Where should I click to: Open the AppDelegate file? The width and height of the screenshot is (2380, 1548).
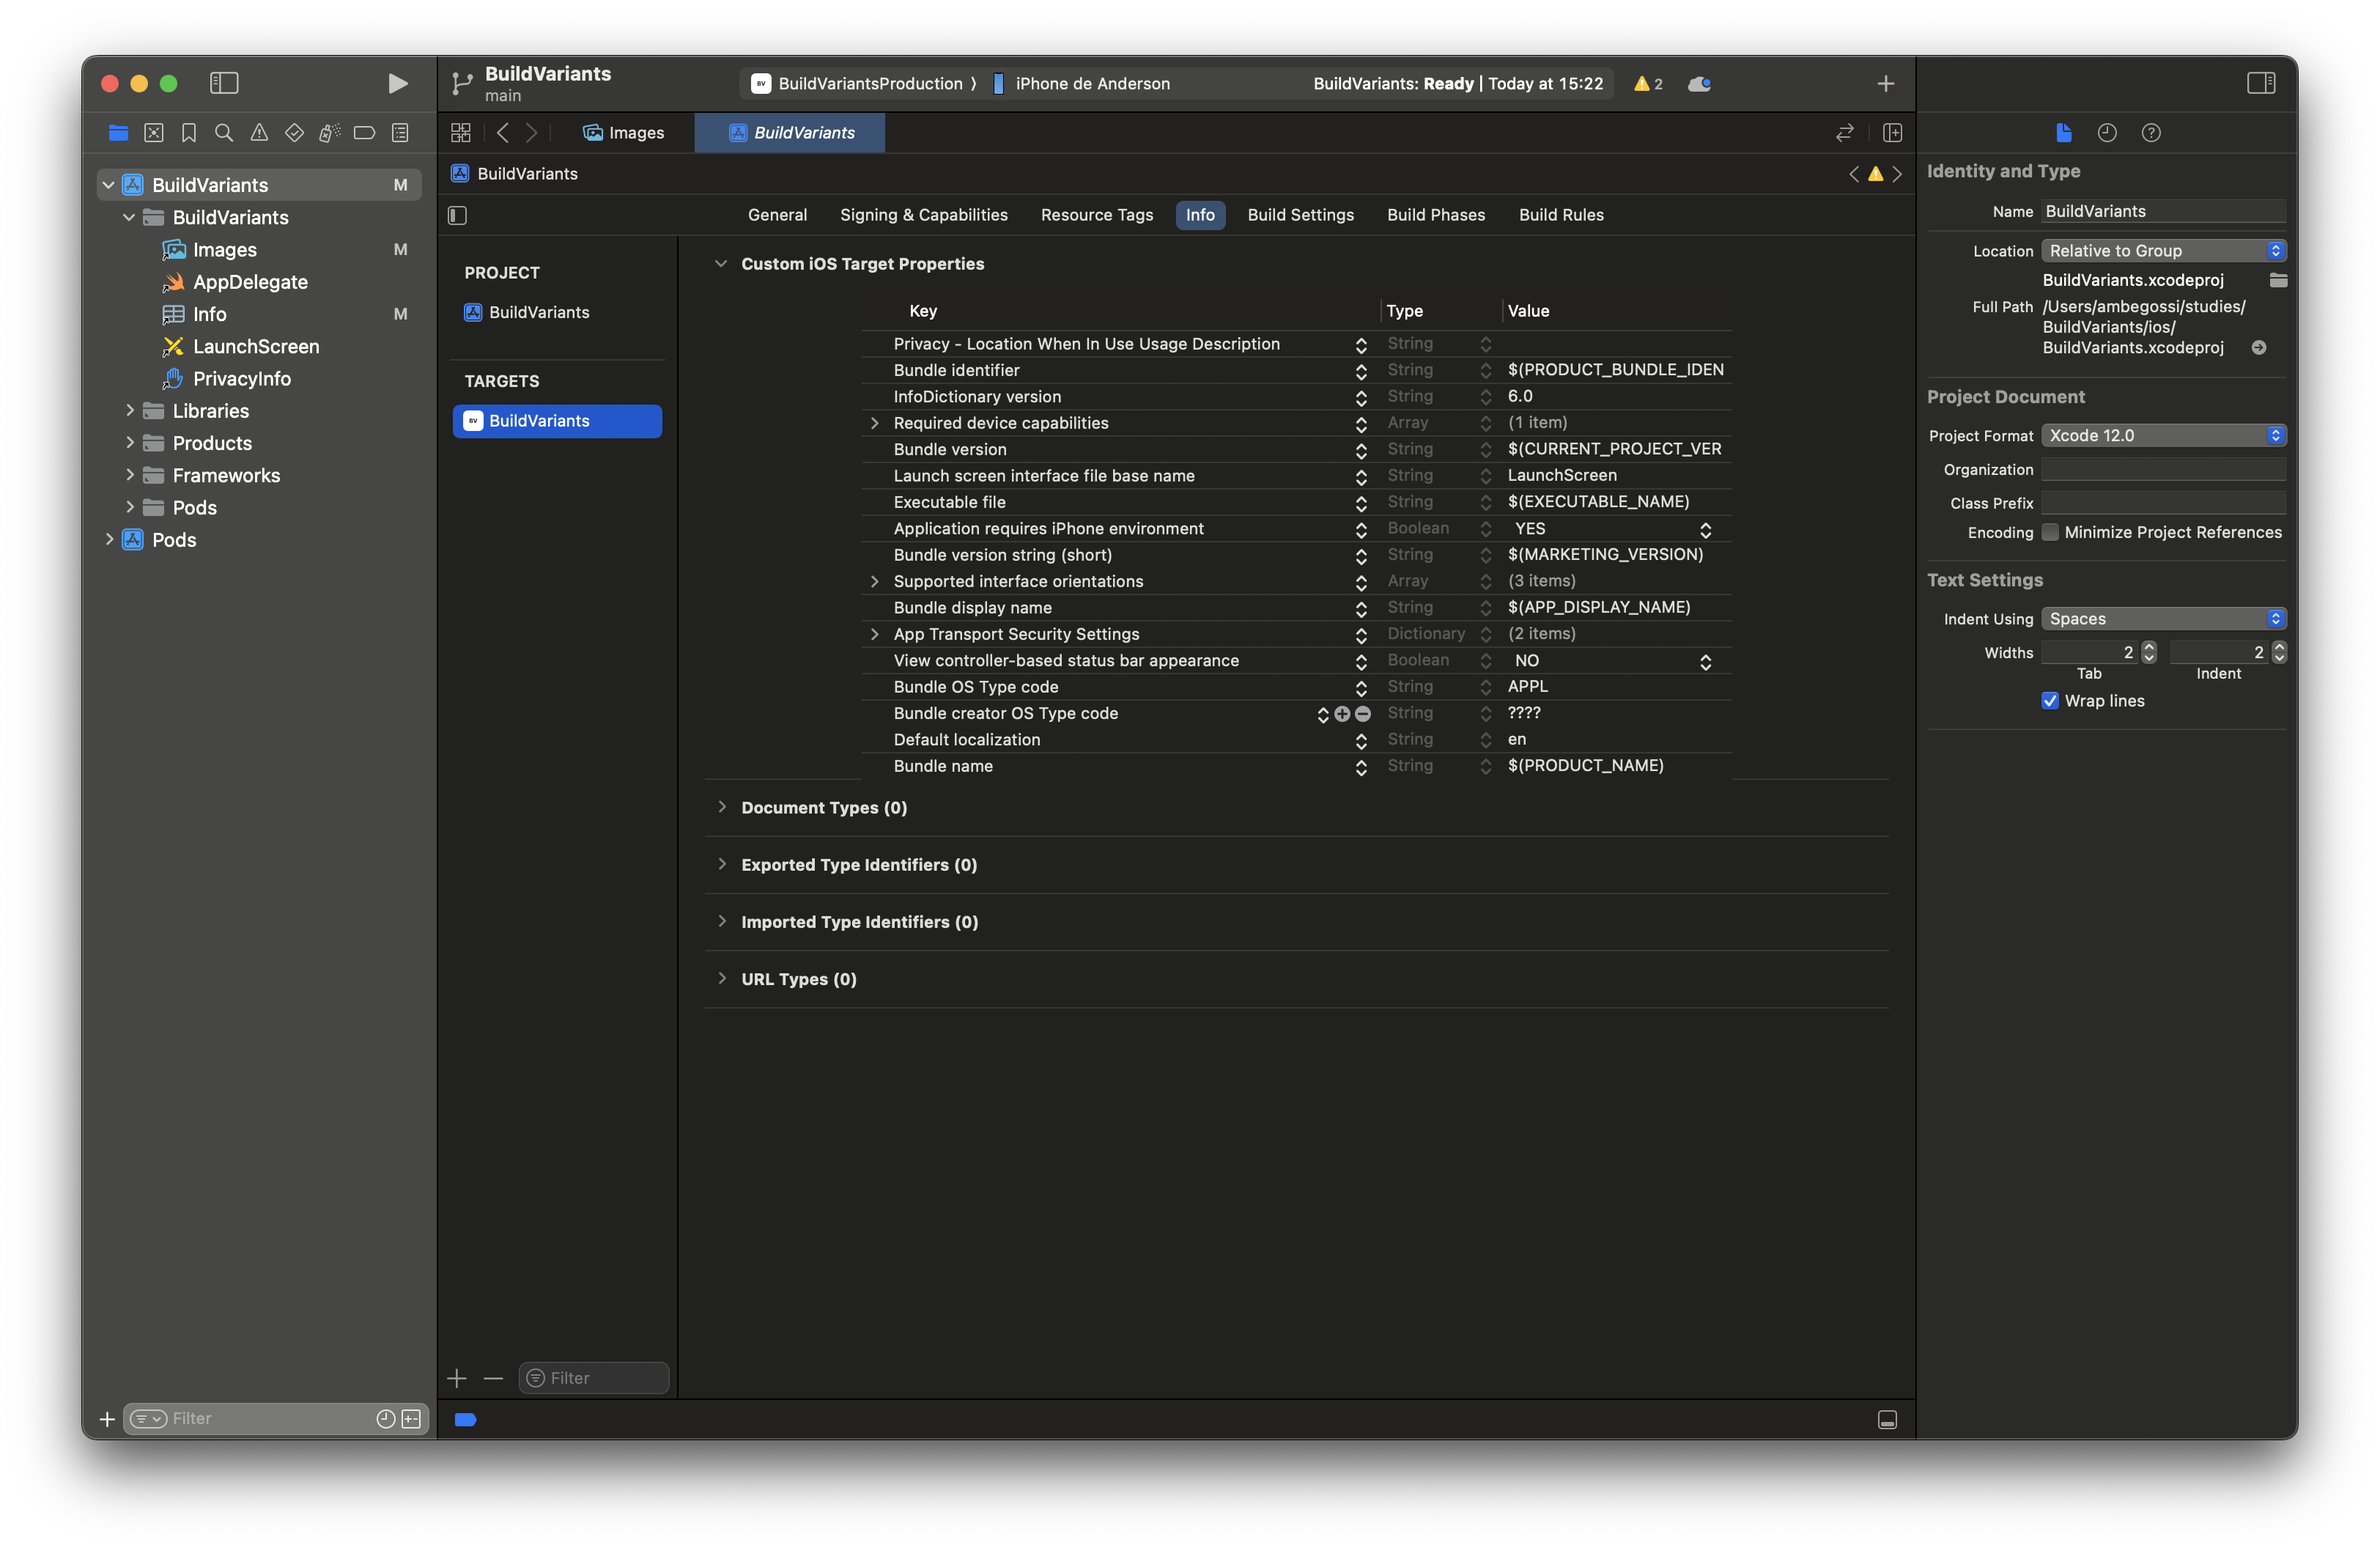[250, 282]
